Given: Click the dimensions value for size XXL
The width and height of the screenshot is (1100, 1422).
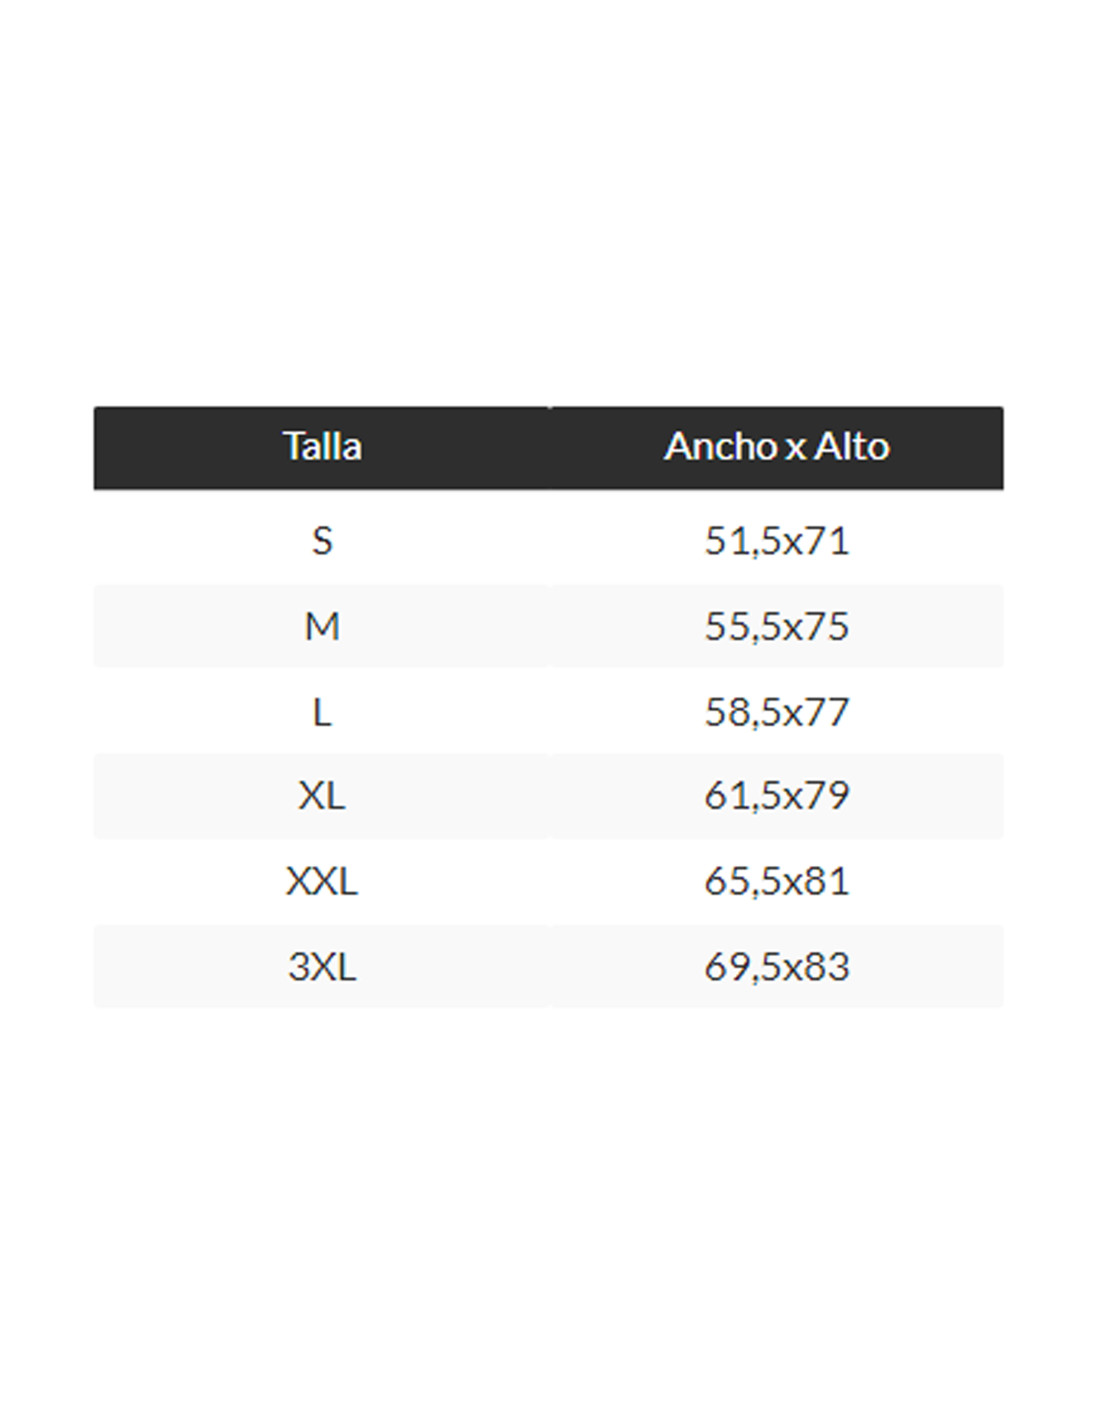Looking at the screenshot, I should click(776, 881).
